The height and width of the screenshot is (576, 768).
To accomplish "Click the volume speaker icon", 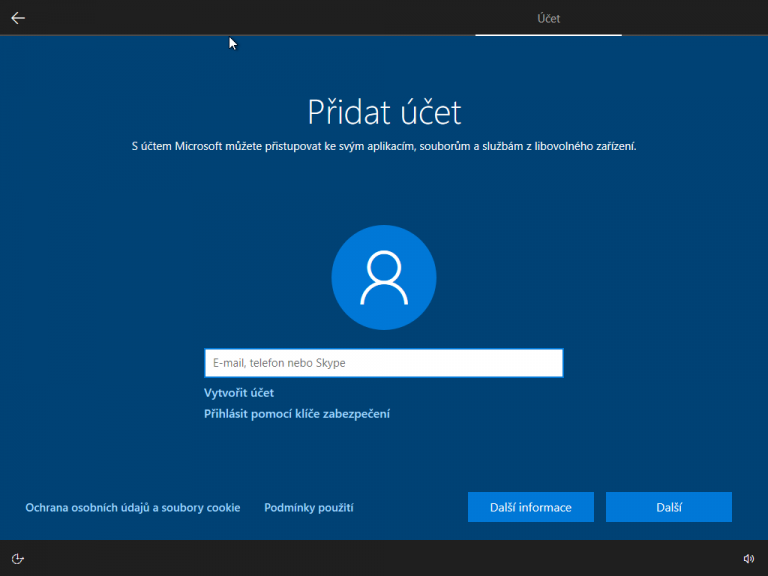I will pyautogui.click(x=749, y=558).
